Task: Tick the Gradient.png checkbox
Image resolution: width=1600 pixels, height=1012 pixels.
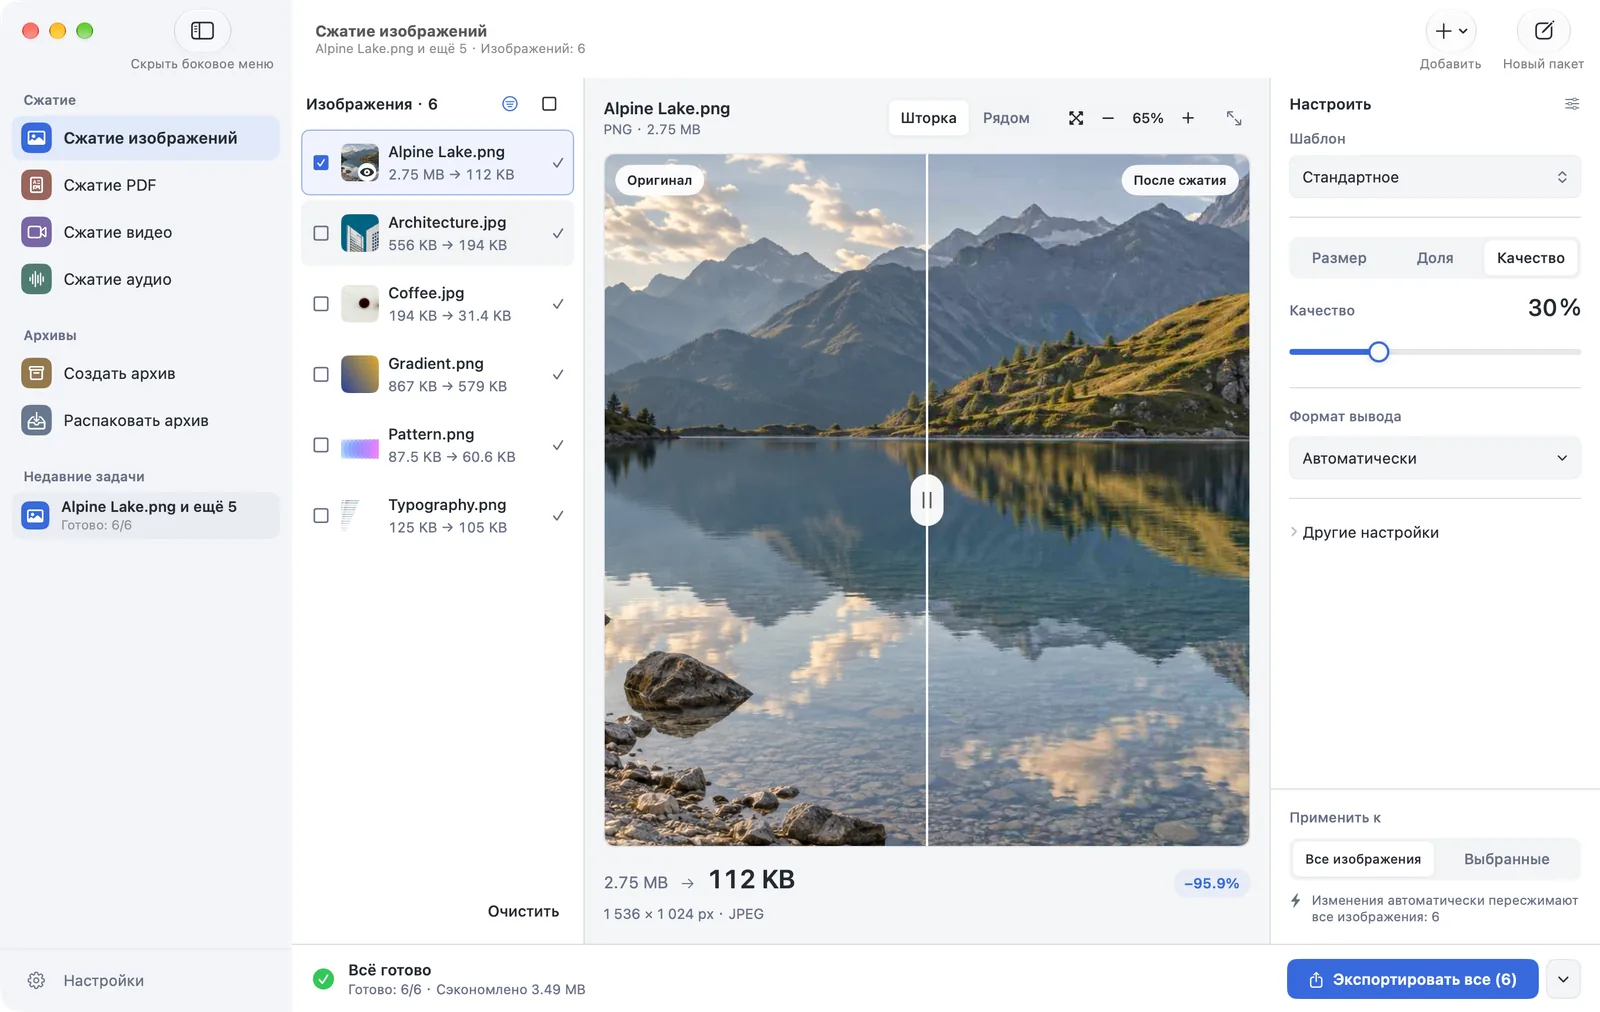Action: [x=321, y=374]
